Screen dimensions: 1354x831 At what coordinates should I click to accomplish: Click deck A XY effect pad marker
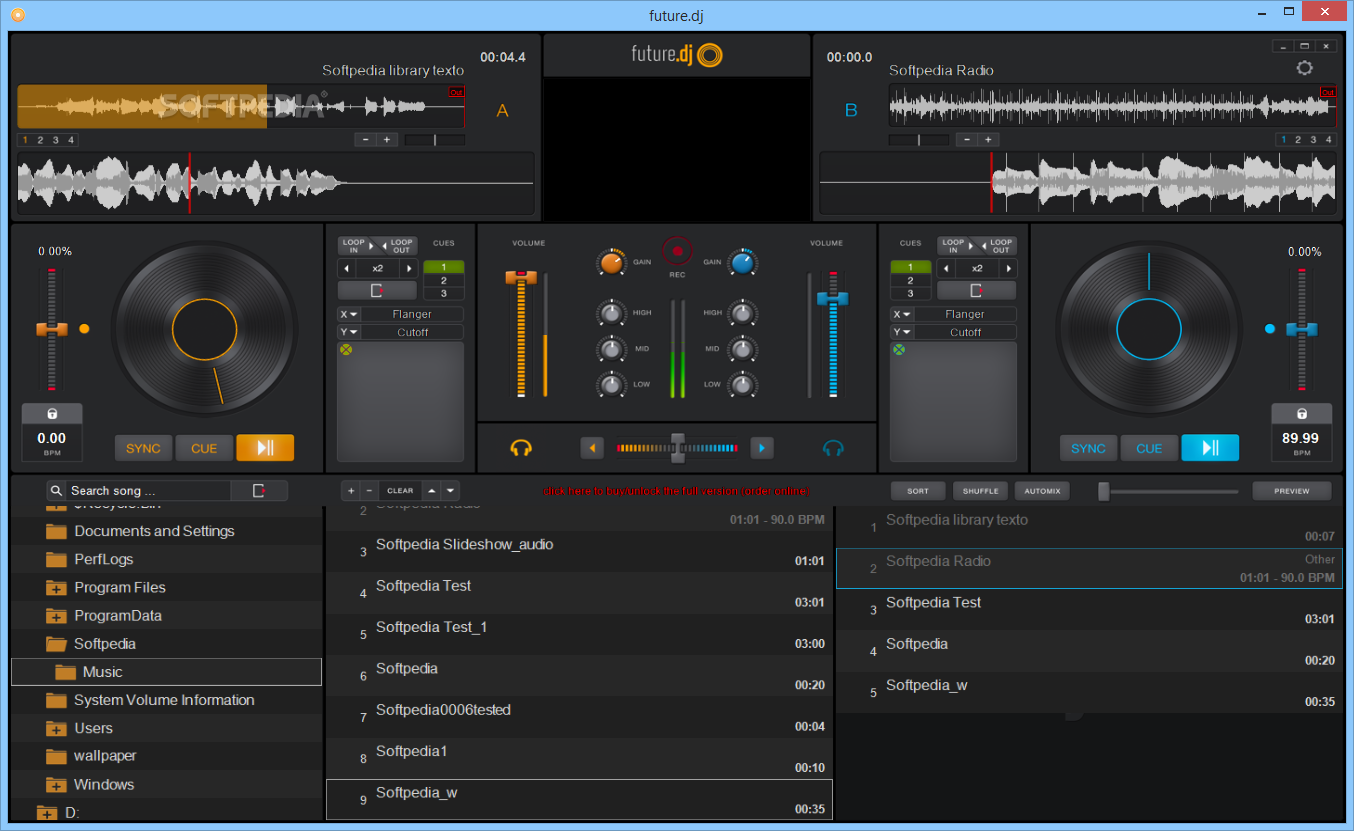[346, 350]
